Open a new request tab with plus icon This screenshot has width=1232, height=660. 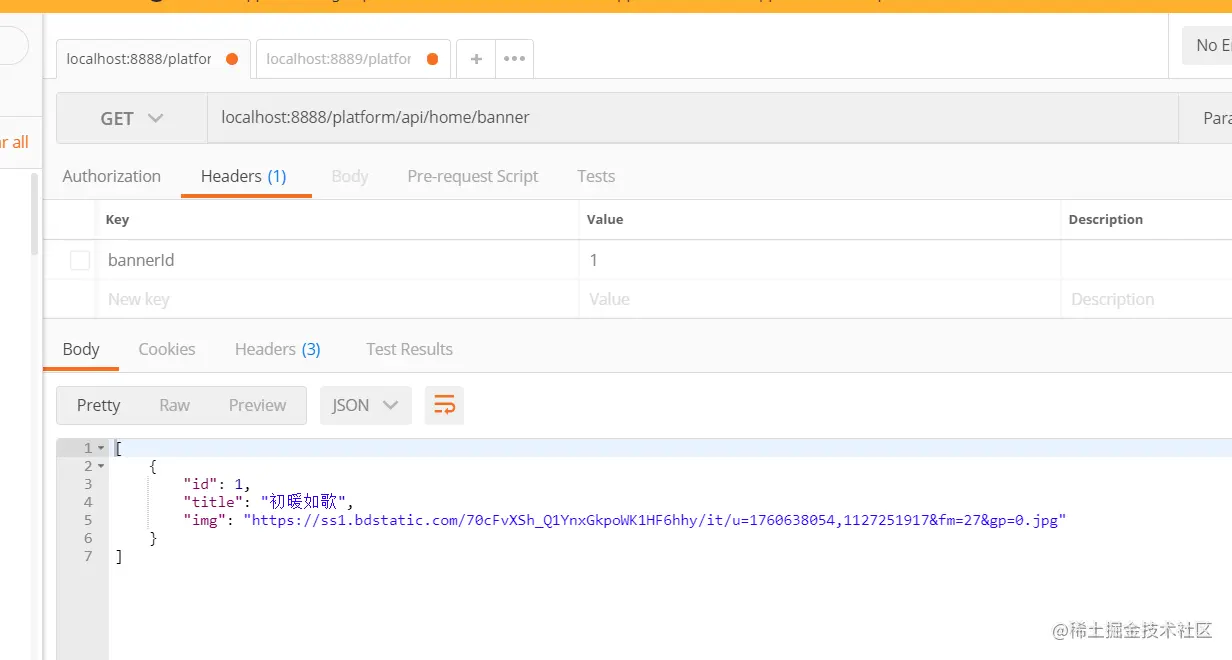(476, 59)
